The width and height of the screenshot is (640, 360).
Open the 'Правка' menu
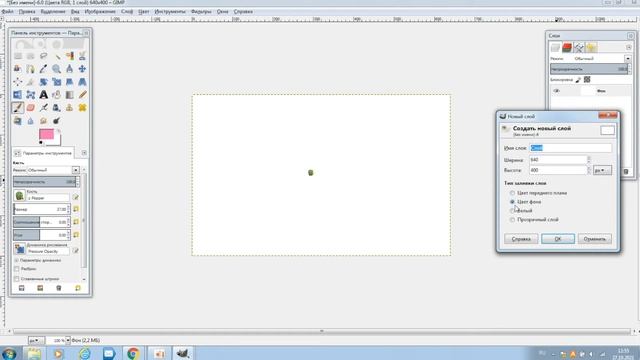coord(27,12)
